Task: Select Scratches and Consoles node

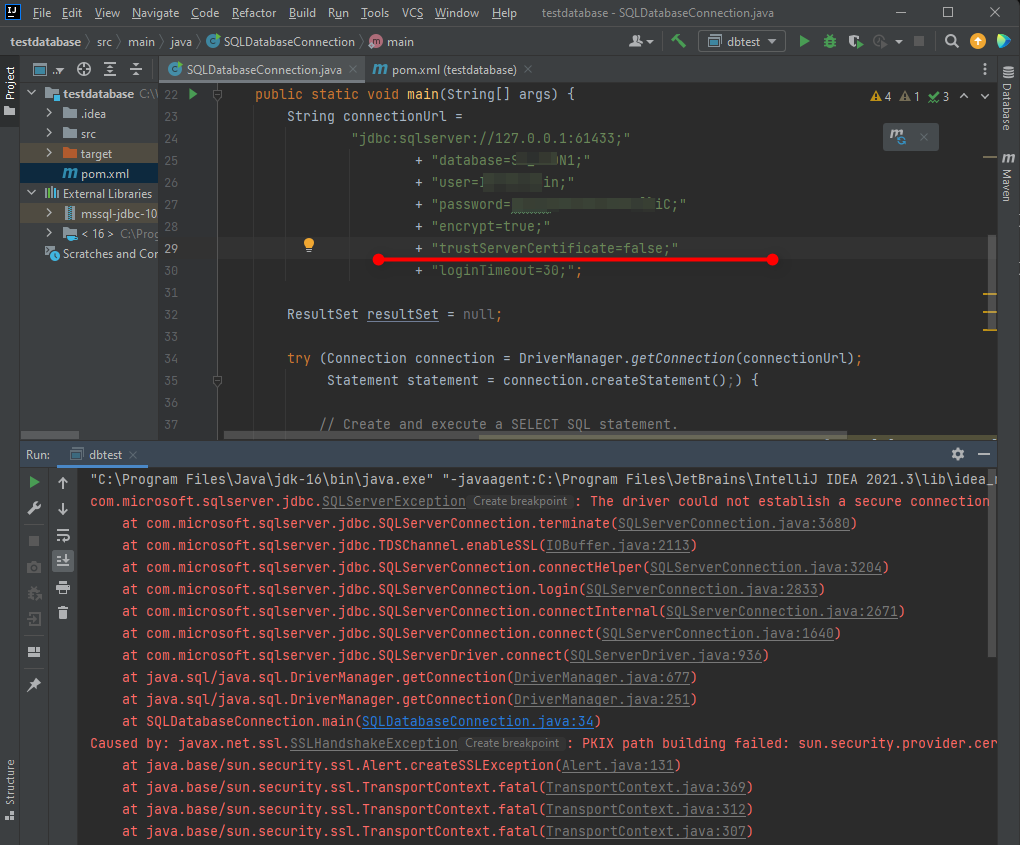Action: (101, 254)
